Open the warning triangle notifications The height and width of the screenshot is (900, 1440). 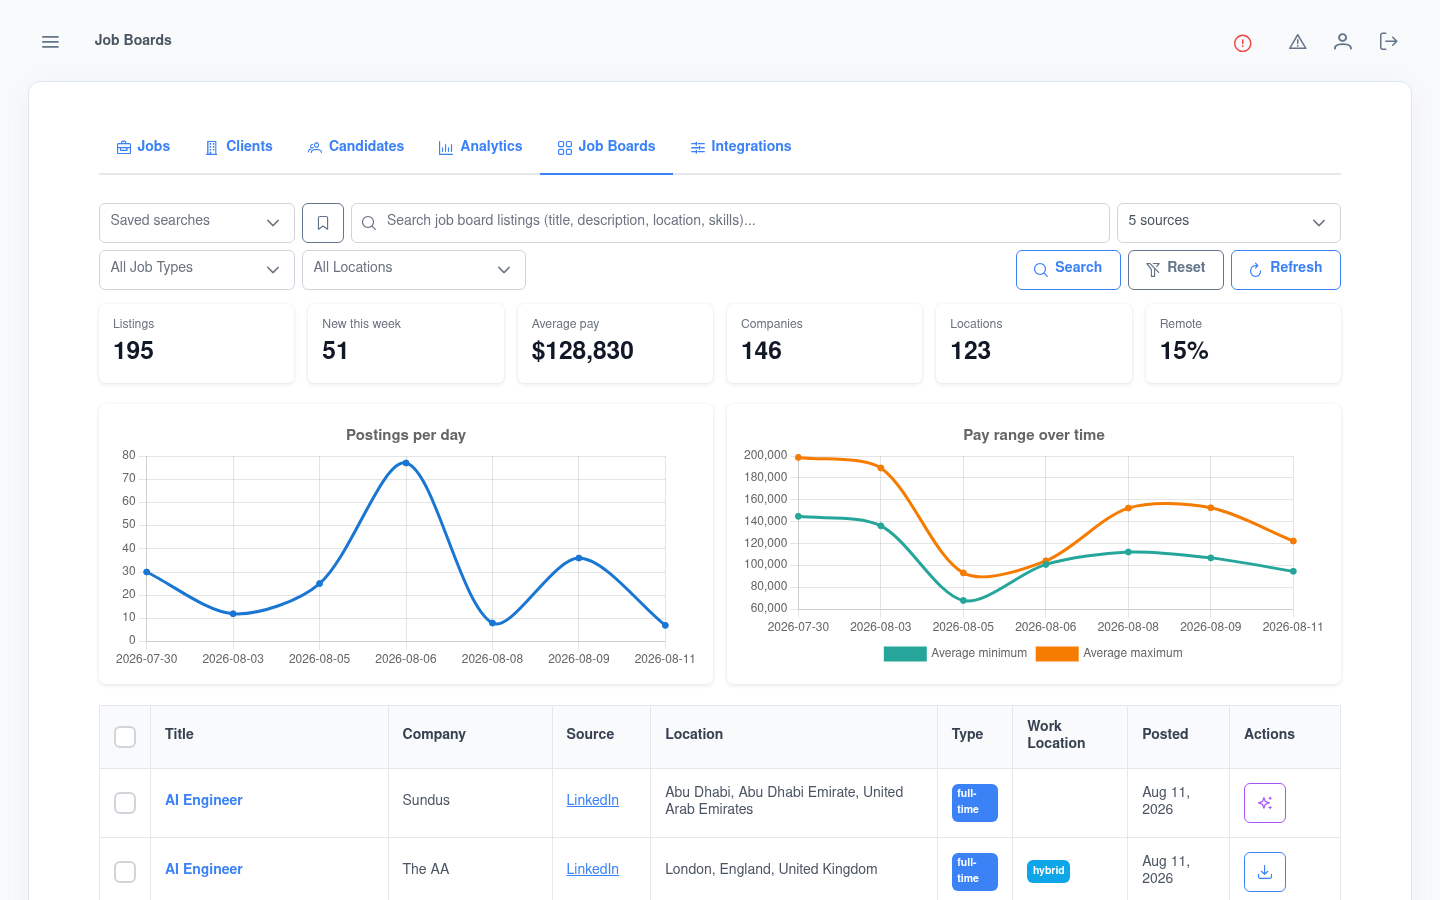click(x=1297, y=42)
